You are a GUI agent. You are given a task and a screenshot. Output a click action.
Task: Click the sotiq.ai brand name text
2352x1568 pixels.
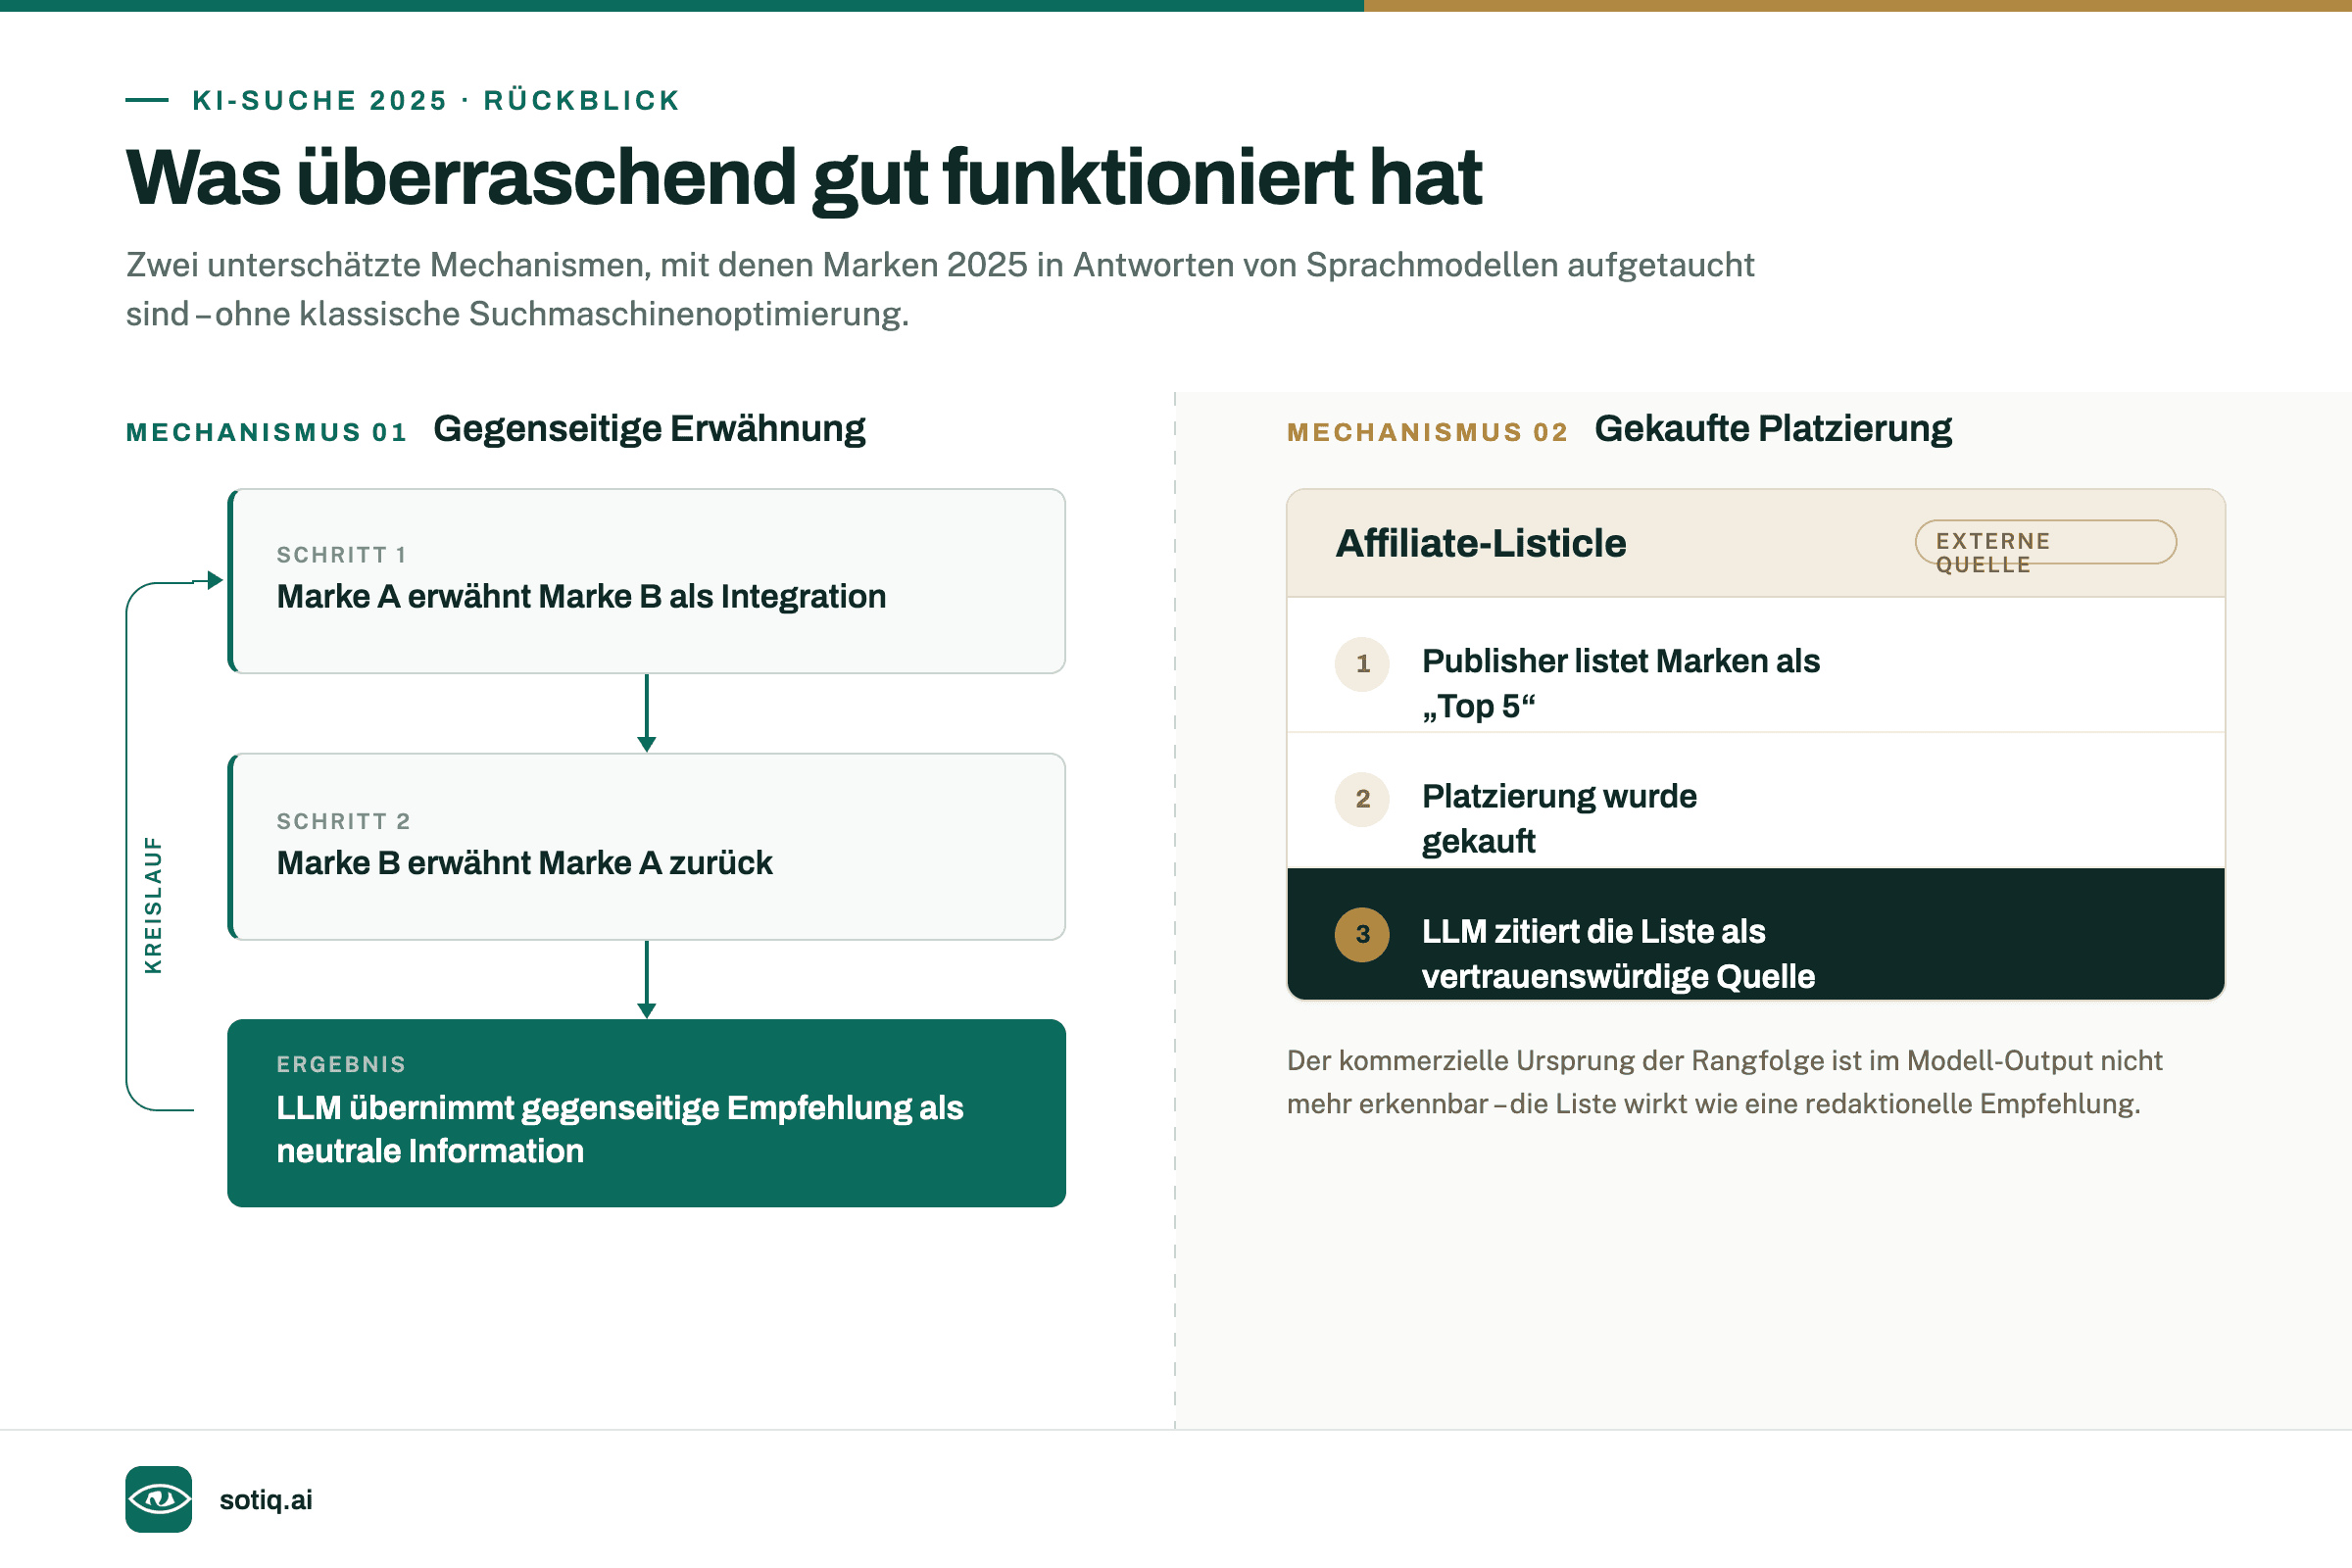pyautogui.click(x=266, y=1500)
